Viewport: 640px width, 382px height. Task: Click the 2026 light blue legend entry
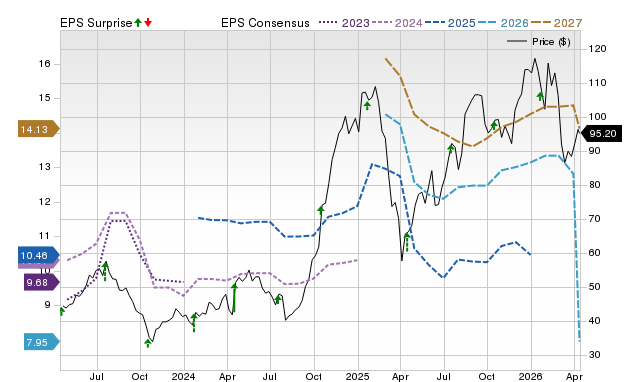[503, 23]
